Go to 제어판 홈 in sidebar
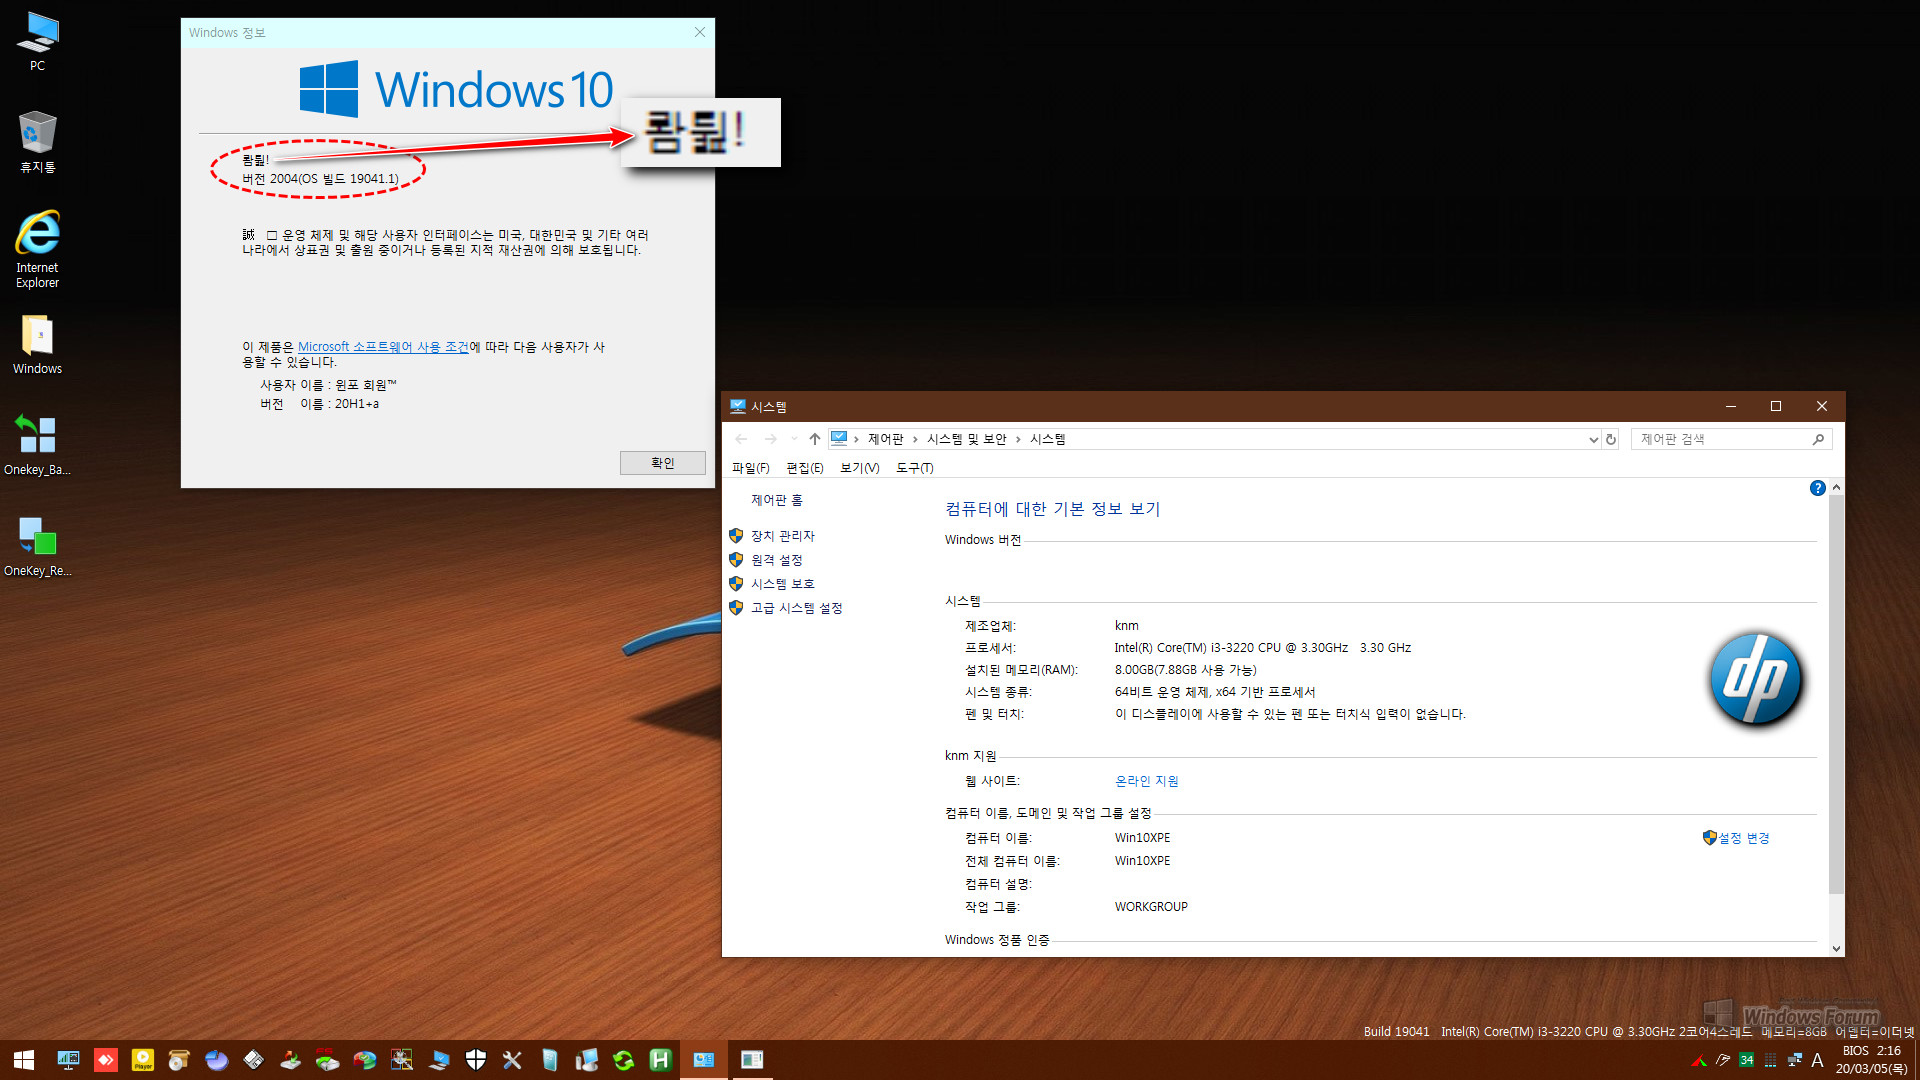The width and height of the screenshot is (1920, 1080). coord(777,500)
